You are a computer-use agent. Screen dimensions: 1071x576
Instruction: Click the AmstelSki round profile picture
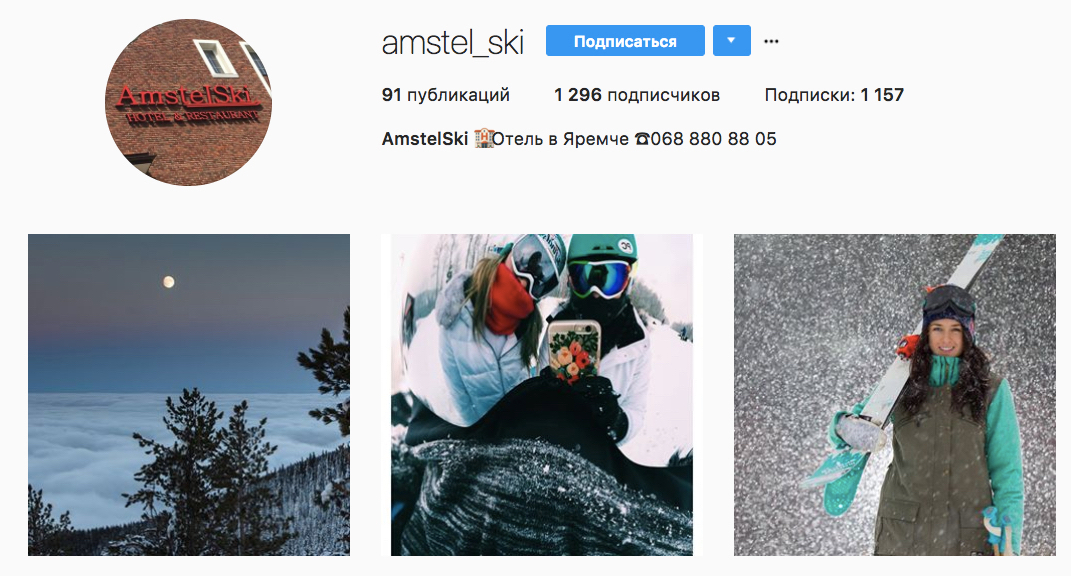(189, 102)
